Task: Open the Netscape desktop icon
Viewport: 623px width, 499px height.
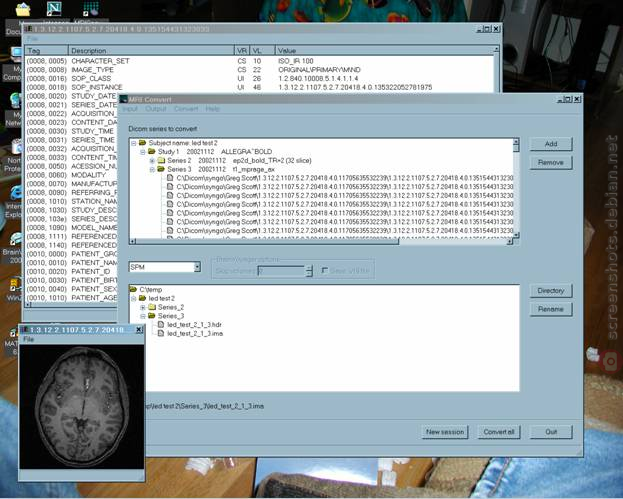Action: [x=54, y=9]
